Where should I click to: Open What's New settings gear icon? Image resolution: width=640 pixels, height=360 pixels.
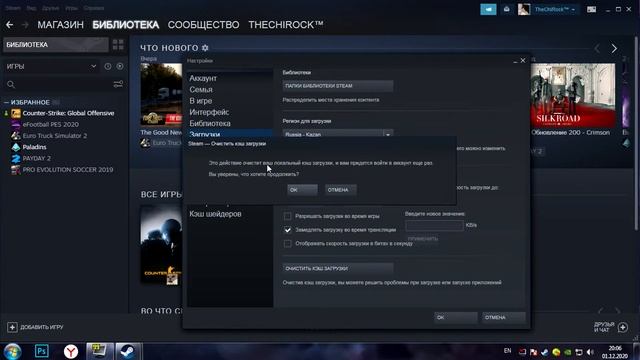coord(205,48)
